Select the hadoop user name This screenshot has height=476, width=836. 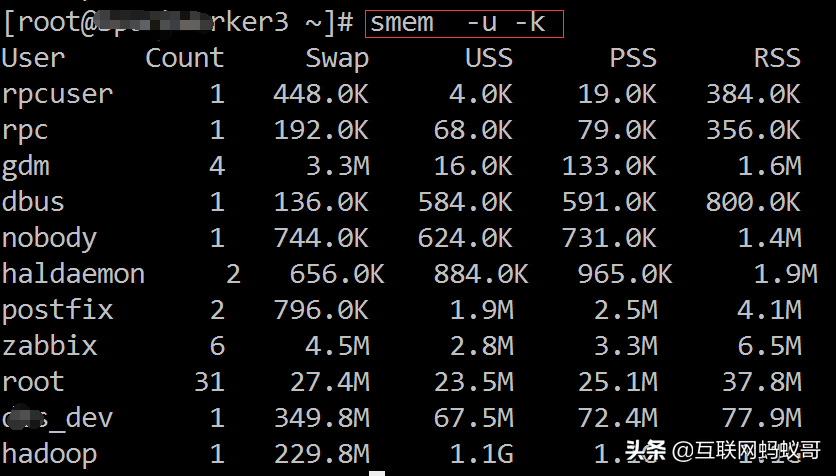coord(49,454)
